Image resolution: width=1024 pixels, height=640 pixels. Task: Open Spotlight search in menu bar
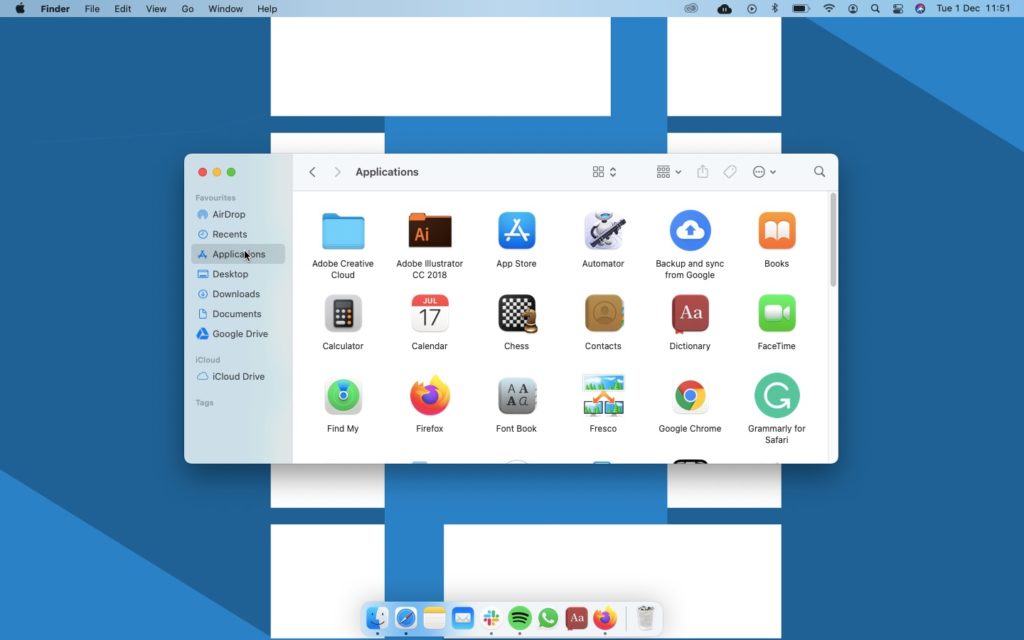pos(875,8)
